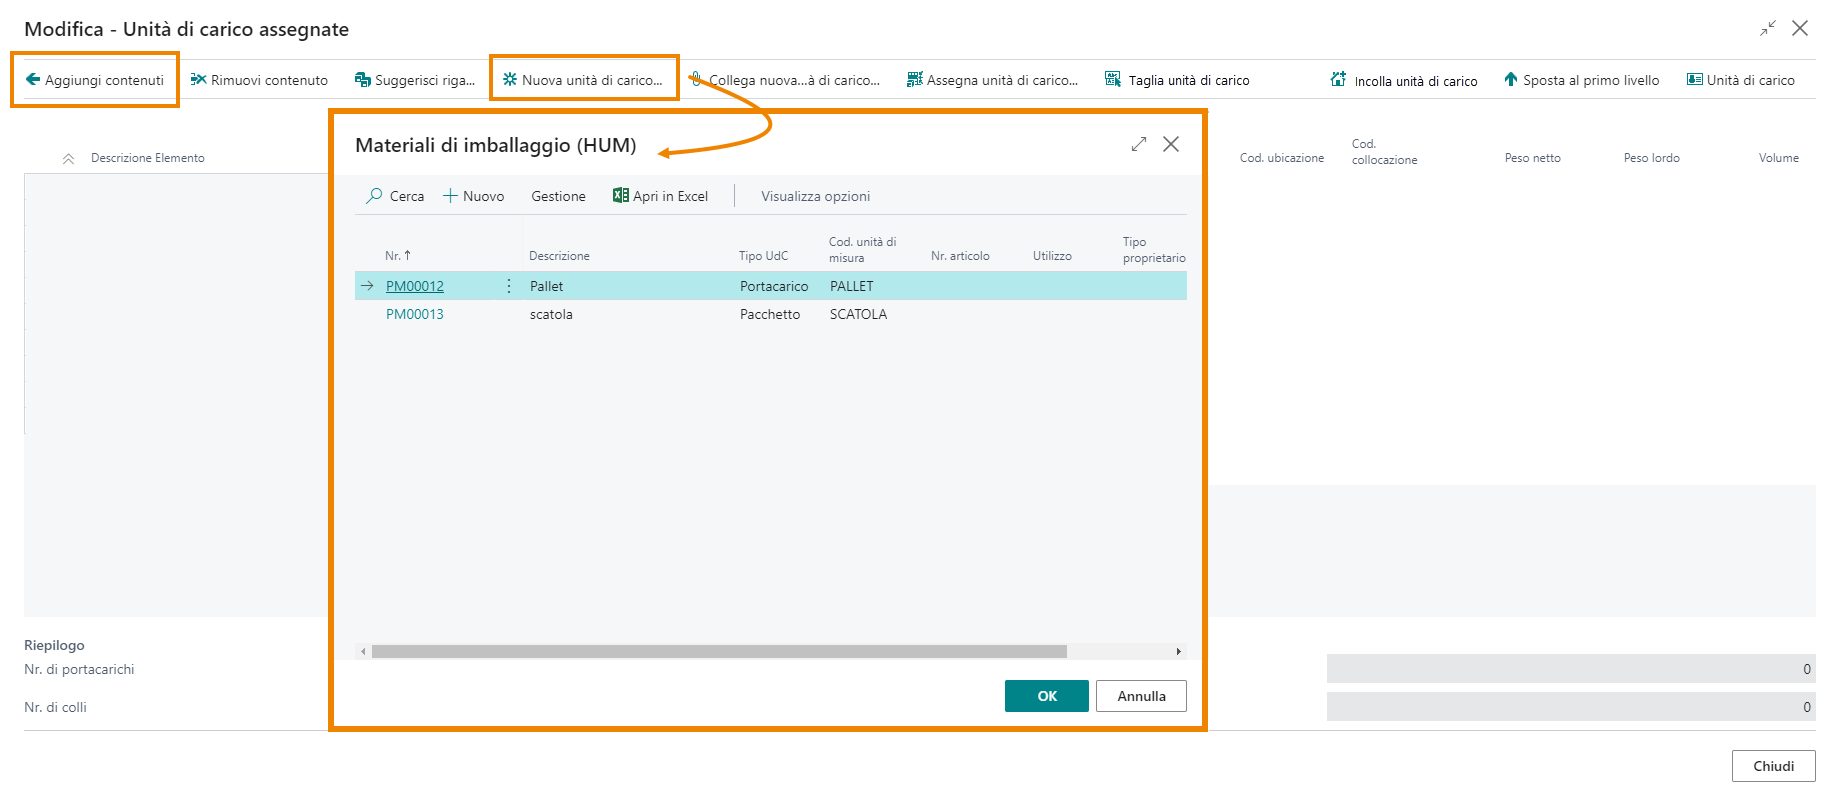This screenshot has height=804, width=1838.
Task: Click Taglia unità di carico
Action: click(1177, 80)
